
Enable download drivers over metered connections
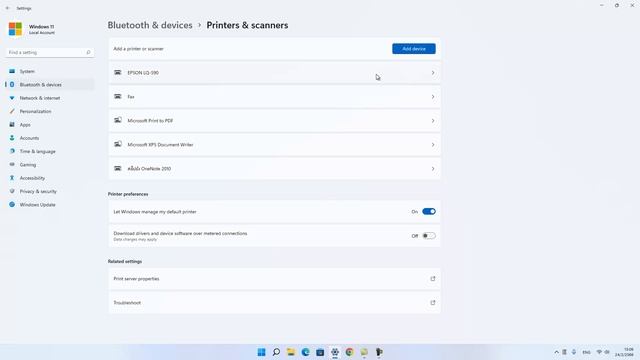coord(429,236)
